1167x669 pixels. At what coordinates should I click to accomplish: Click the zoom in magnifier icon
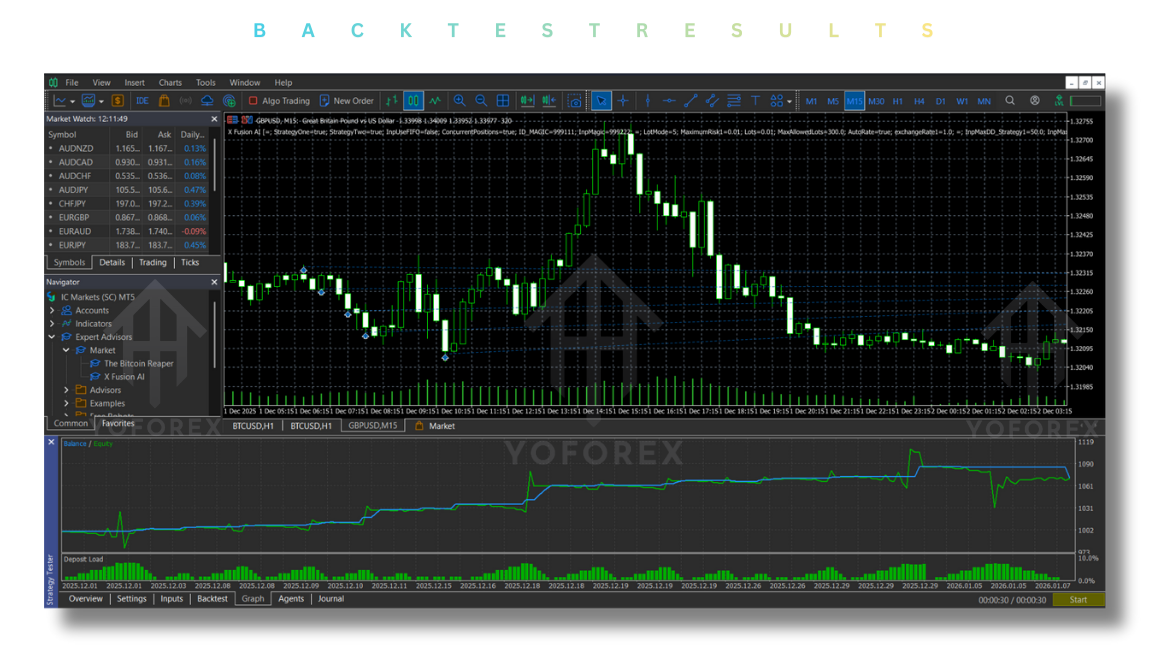tap(459, 101)
